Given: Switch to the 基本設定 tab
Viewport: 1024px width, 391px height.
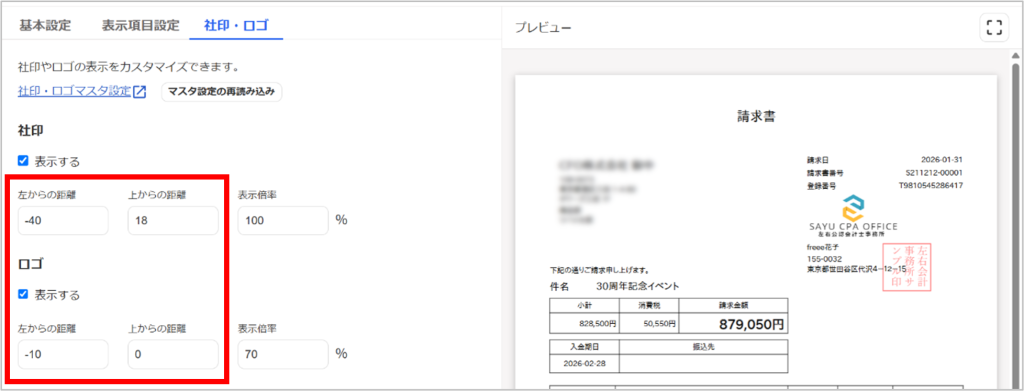Looking at the screenshot, I should 45,26.
